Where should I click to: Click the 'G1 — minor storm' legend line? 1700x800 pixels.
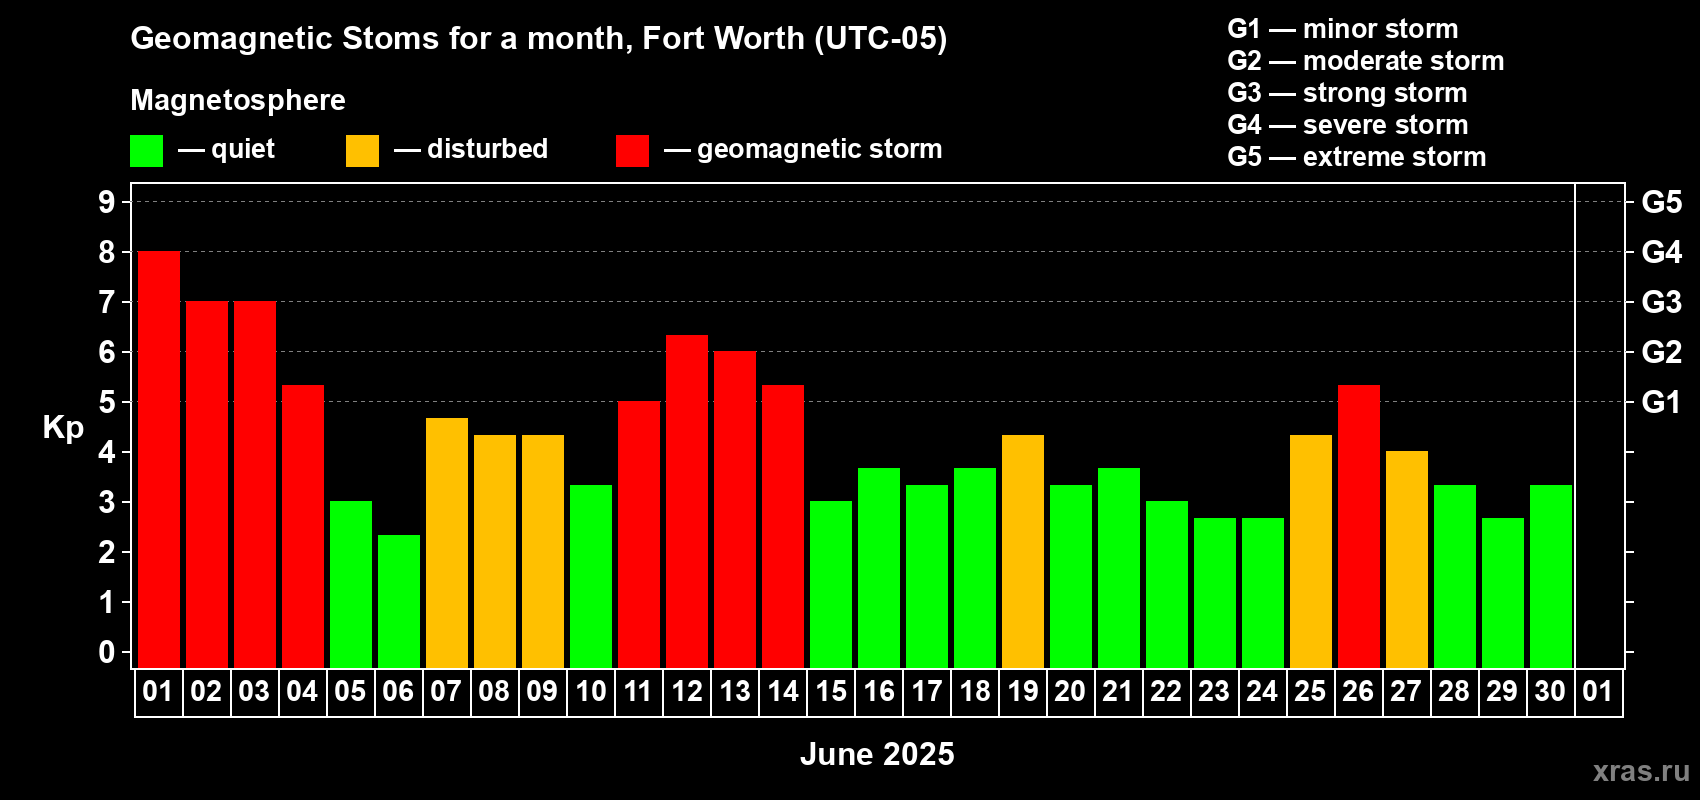(1343, 29)
